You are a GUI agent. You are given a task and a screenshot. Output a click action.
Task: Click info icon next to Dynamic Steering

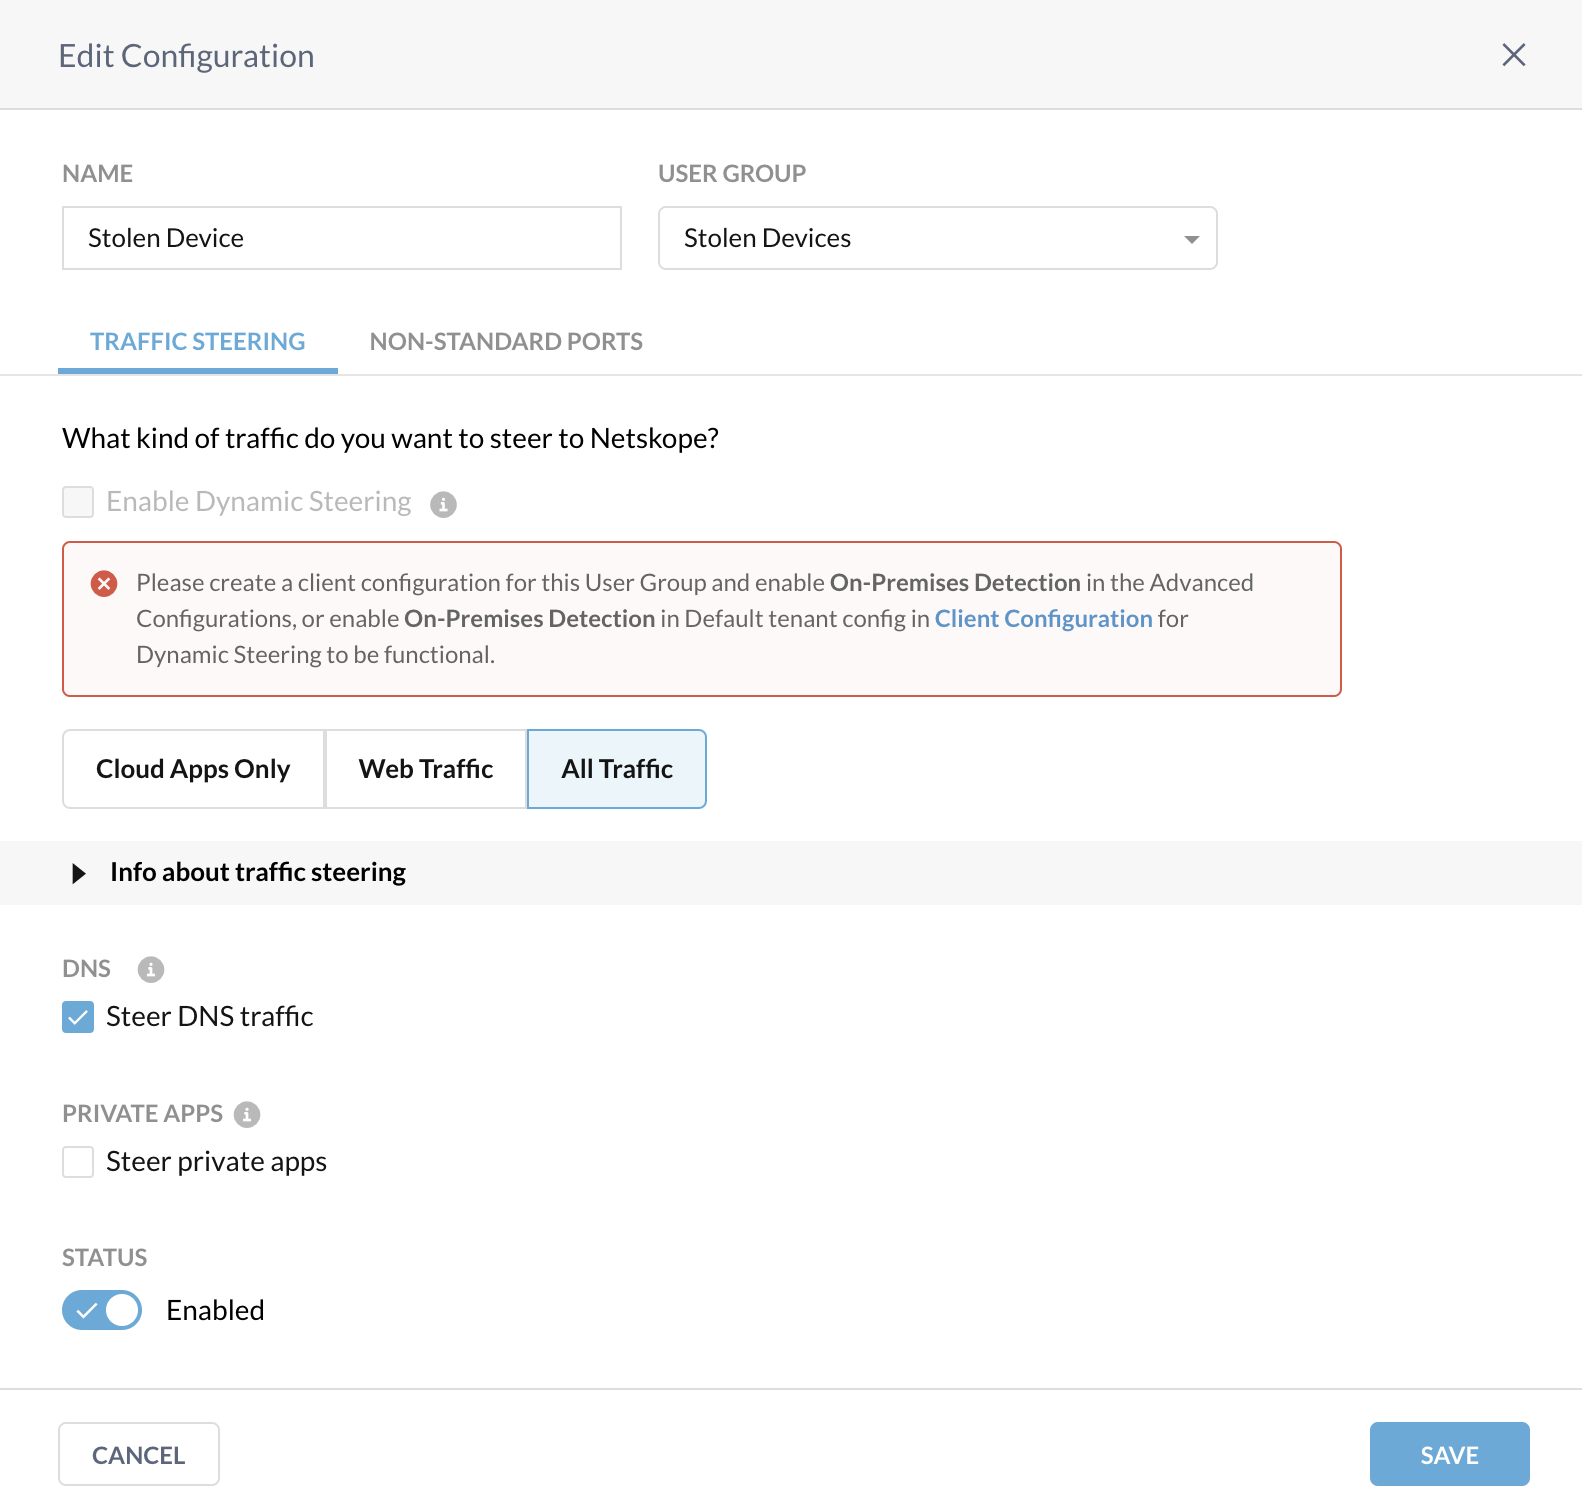(443, 504)
